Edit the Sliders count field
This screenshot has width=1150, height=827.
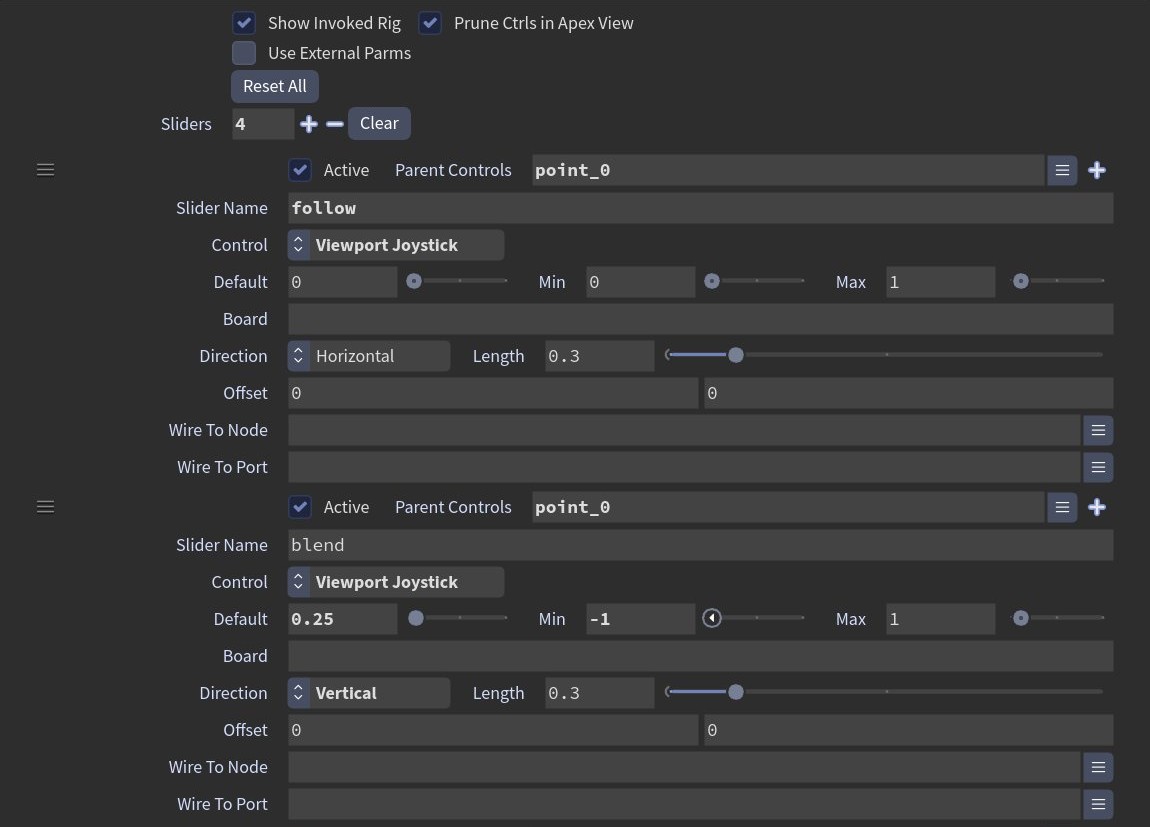pyautogui.click(x=263, y=124)
